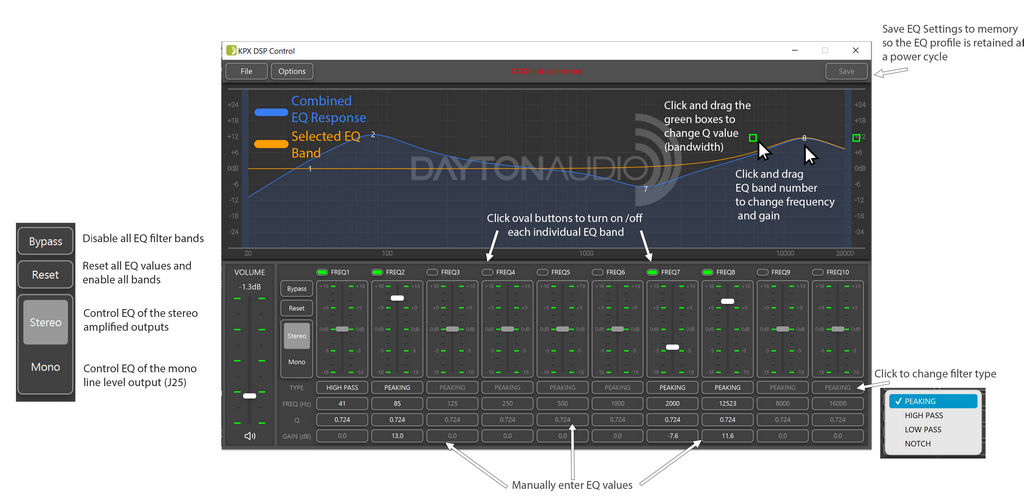Viewport: 1024px width, 499px height.
Task: Click Save to store EQ settings
Action: (846, 71)
